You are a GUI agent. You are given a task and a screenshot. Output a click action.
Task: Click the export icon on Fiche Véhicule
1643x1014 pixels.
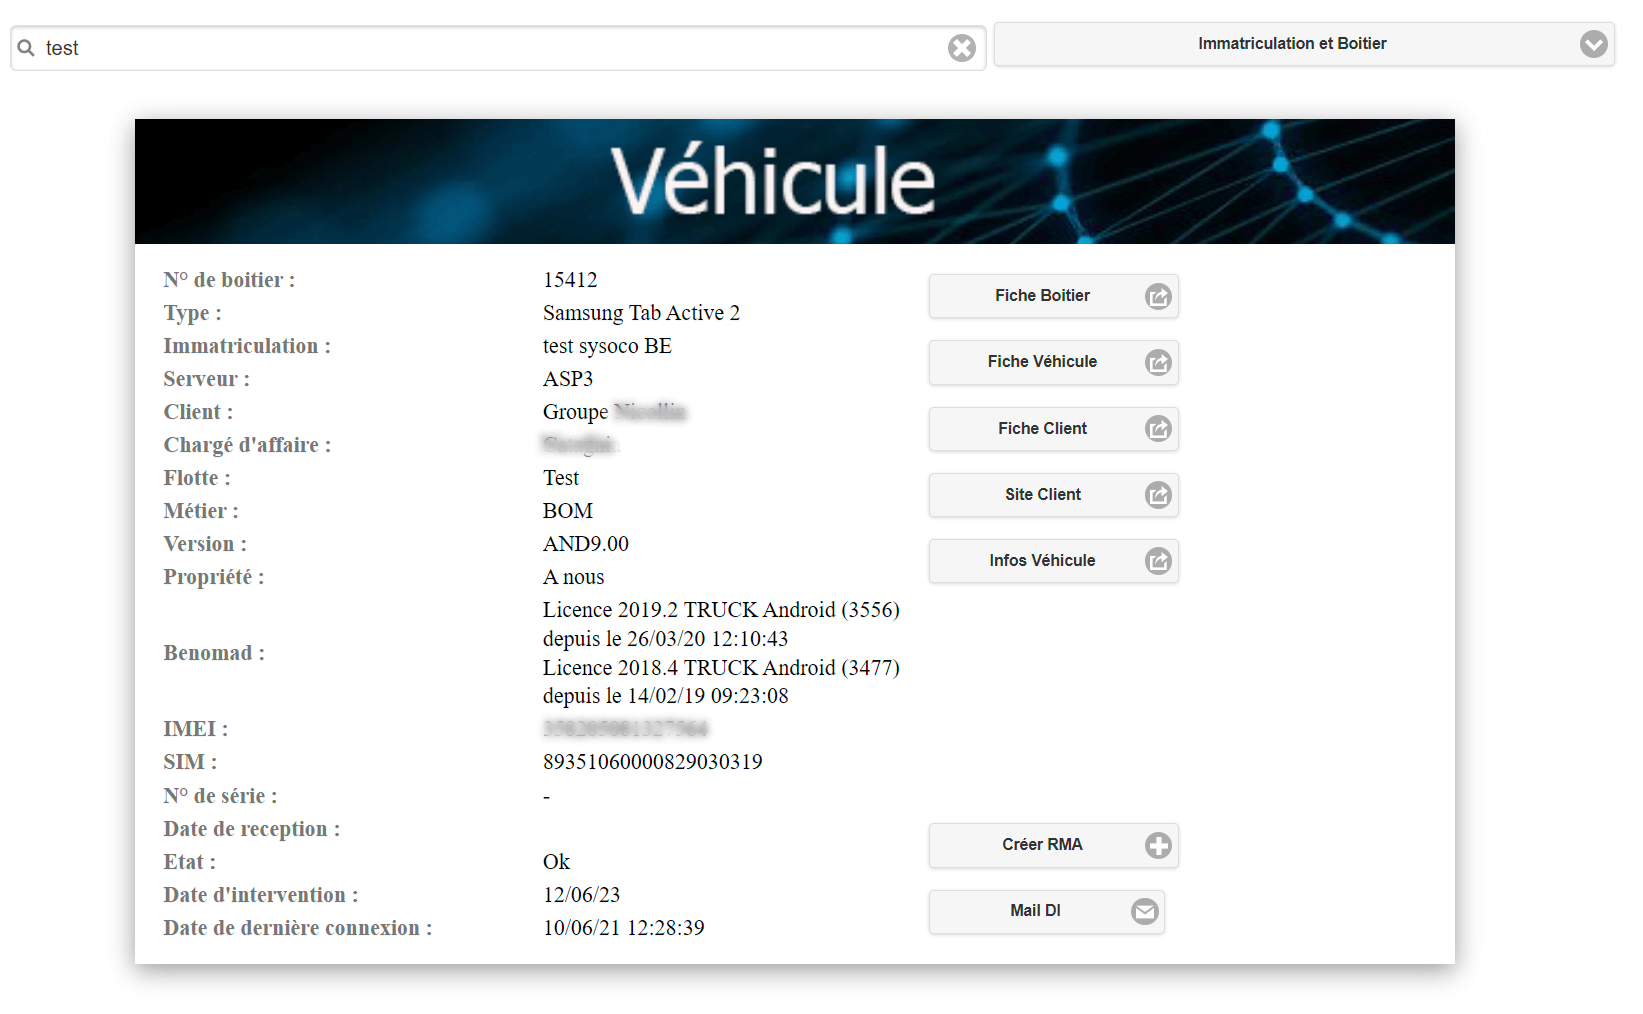pos(1158,363)
